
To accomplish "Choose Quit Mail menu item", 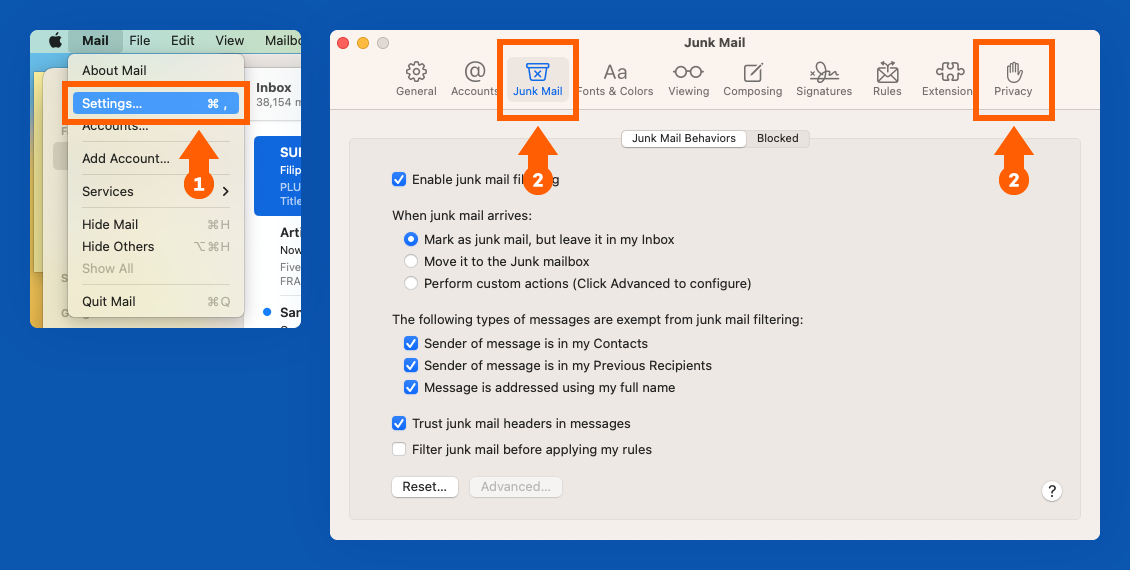I will point(156,302).
